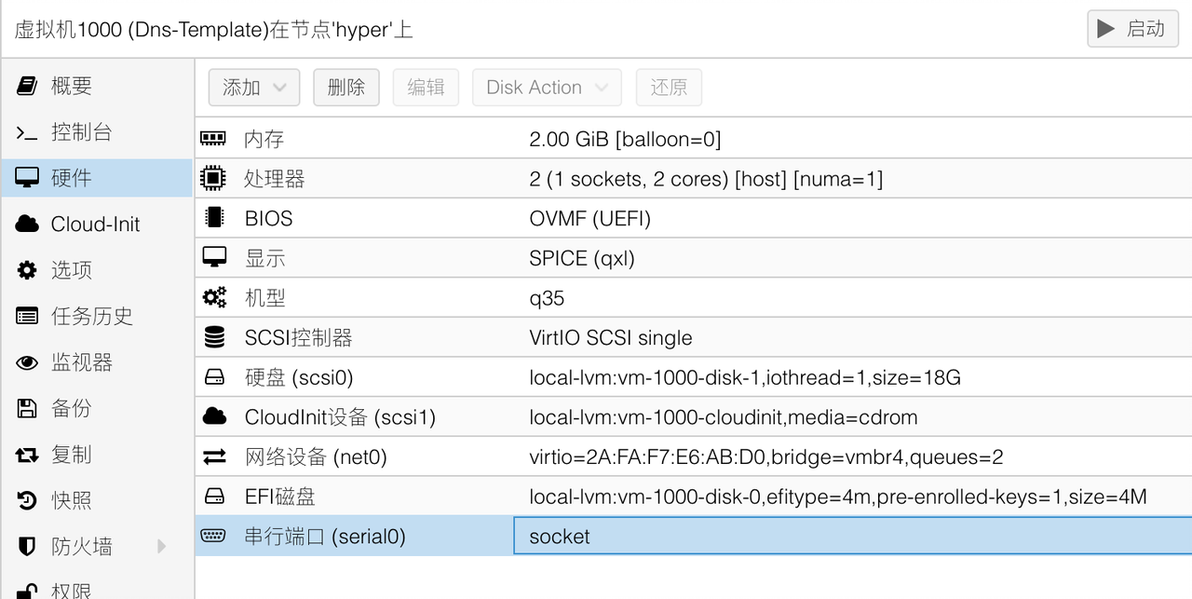
Task: Click the machine type gears icon
Action: pyautogui.click(x=214, y=297)
